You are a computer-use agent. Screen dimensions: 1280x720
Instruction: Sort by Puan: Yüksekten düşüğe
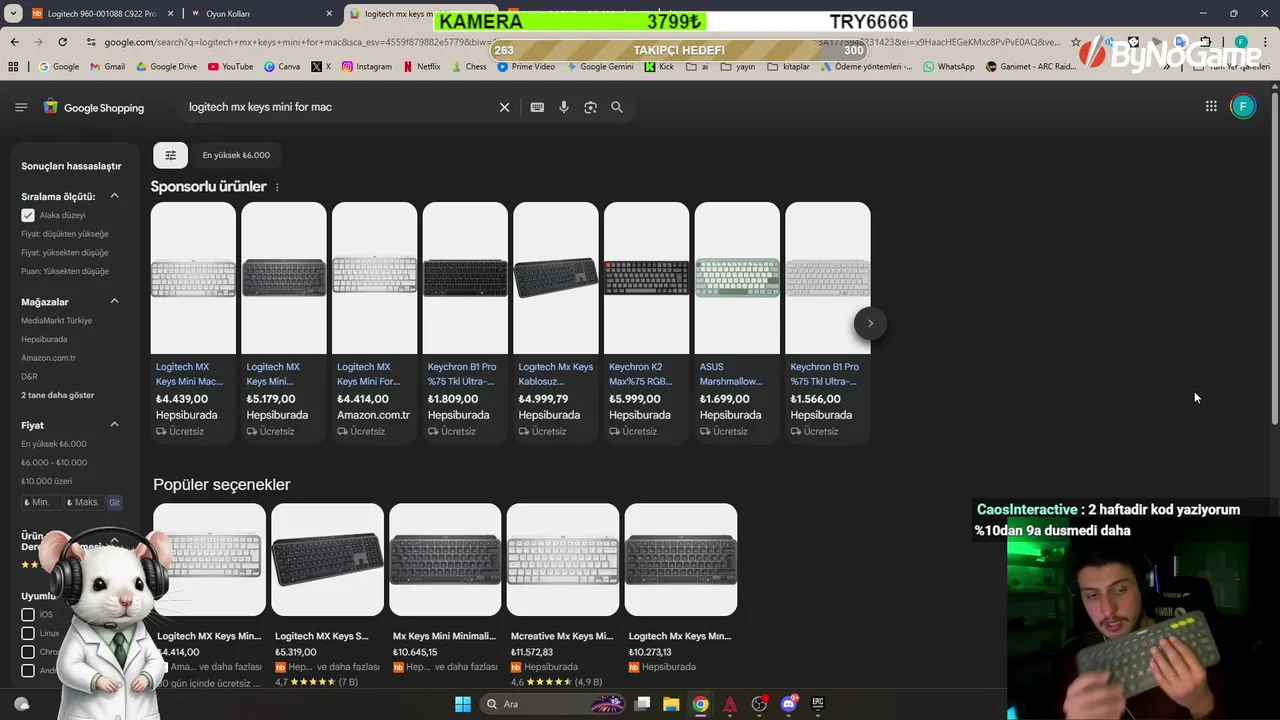click(65, 271)
